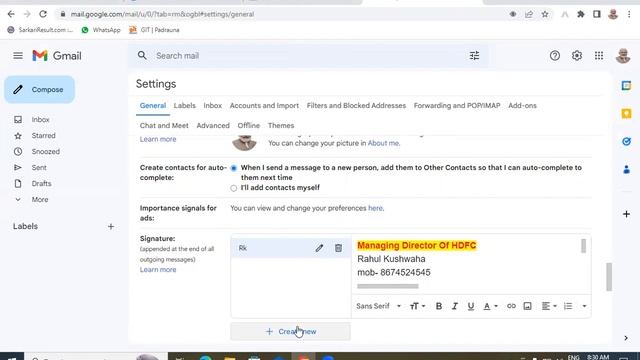Expand More in the left sidebar
Viewport: 640px width, 360px height.
pos(40,200)
